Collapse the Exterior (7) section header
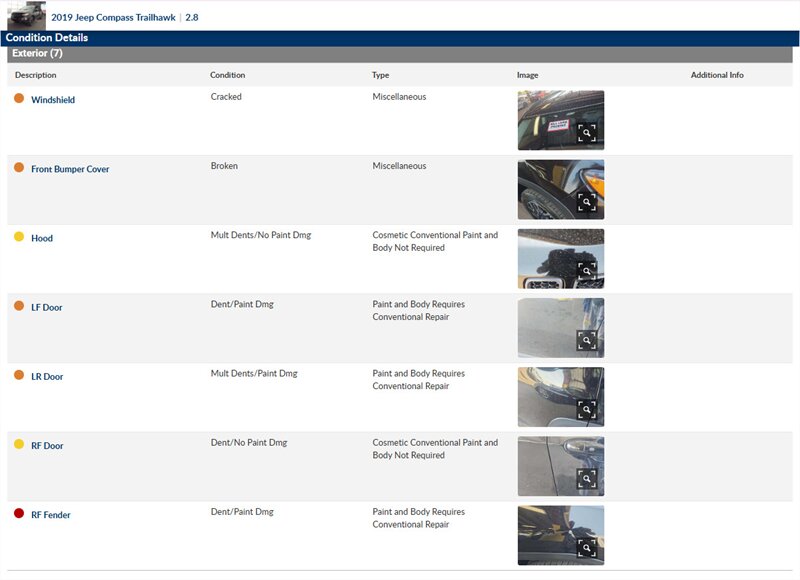Screen dimensions: 800x580 pos(37,54)
